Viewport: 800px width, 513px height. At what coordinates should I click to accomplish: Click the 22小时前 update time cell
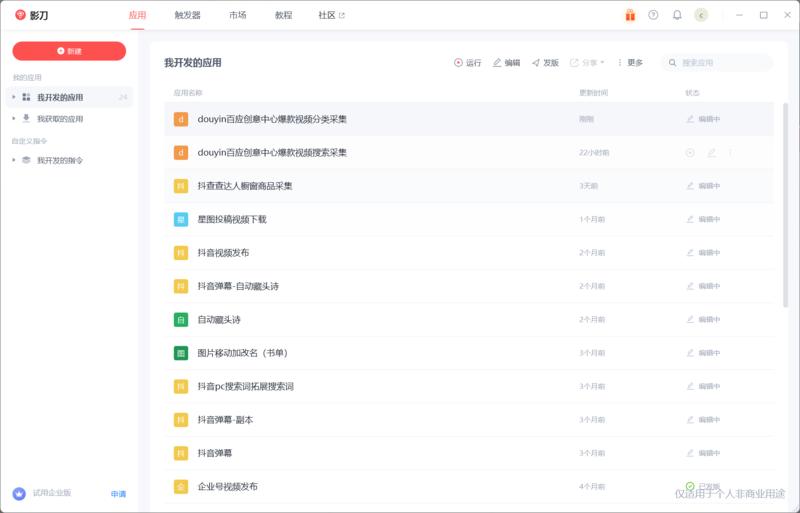coord(594,153)
